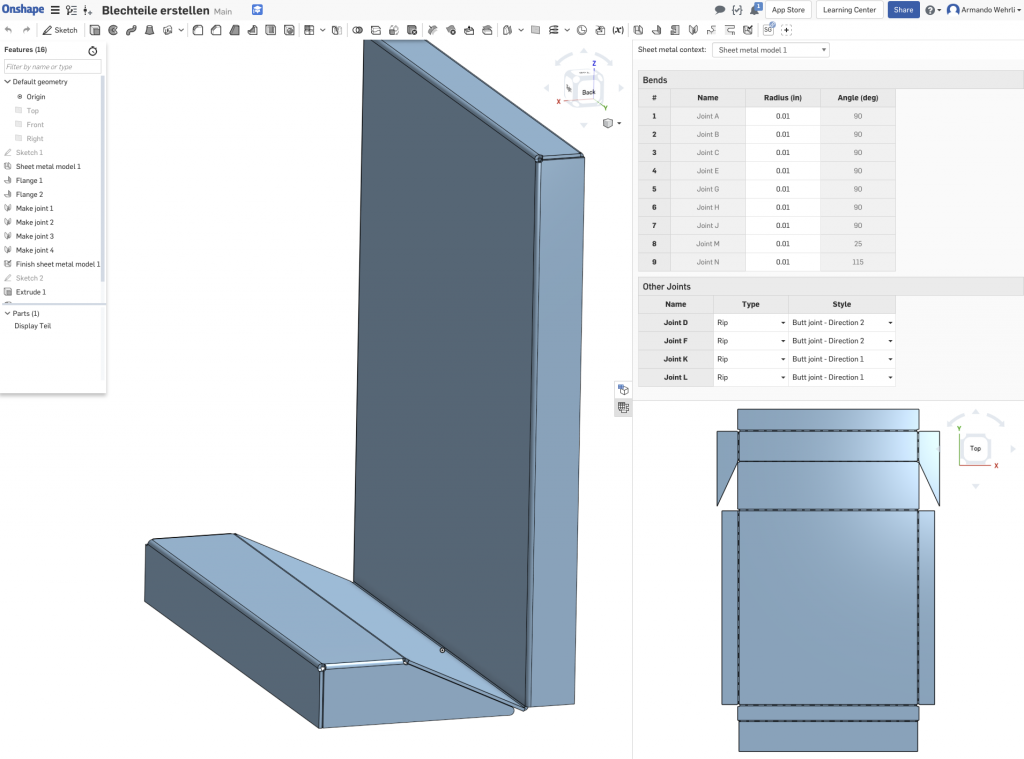The image size is (1024, 759).
Task: Open the Sheet metal context dropdown
Action: [x=771, y=50]
